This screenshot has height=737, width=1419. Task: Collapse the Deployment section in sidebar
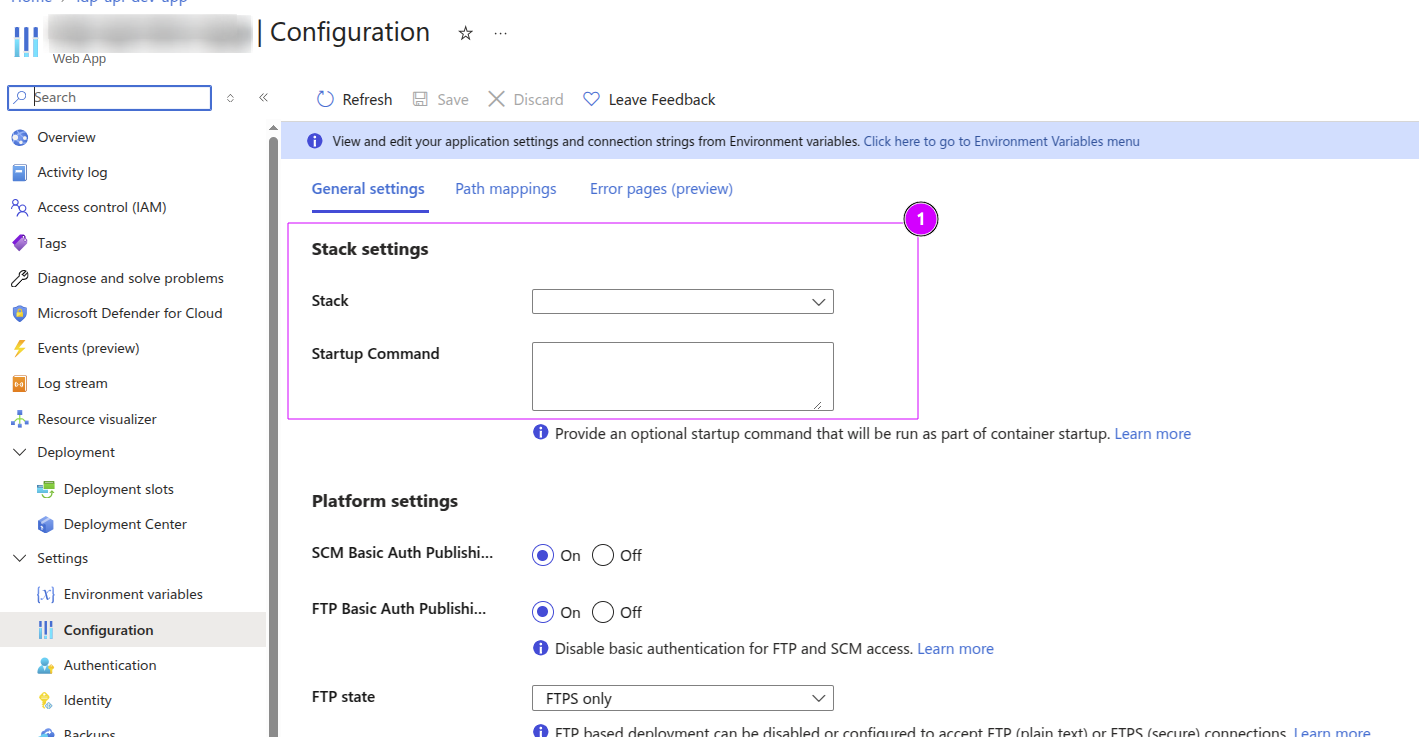19,452
